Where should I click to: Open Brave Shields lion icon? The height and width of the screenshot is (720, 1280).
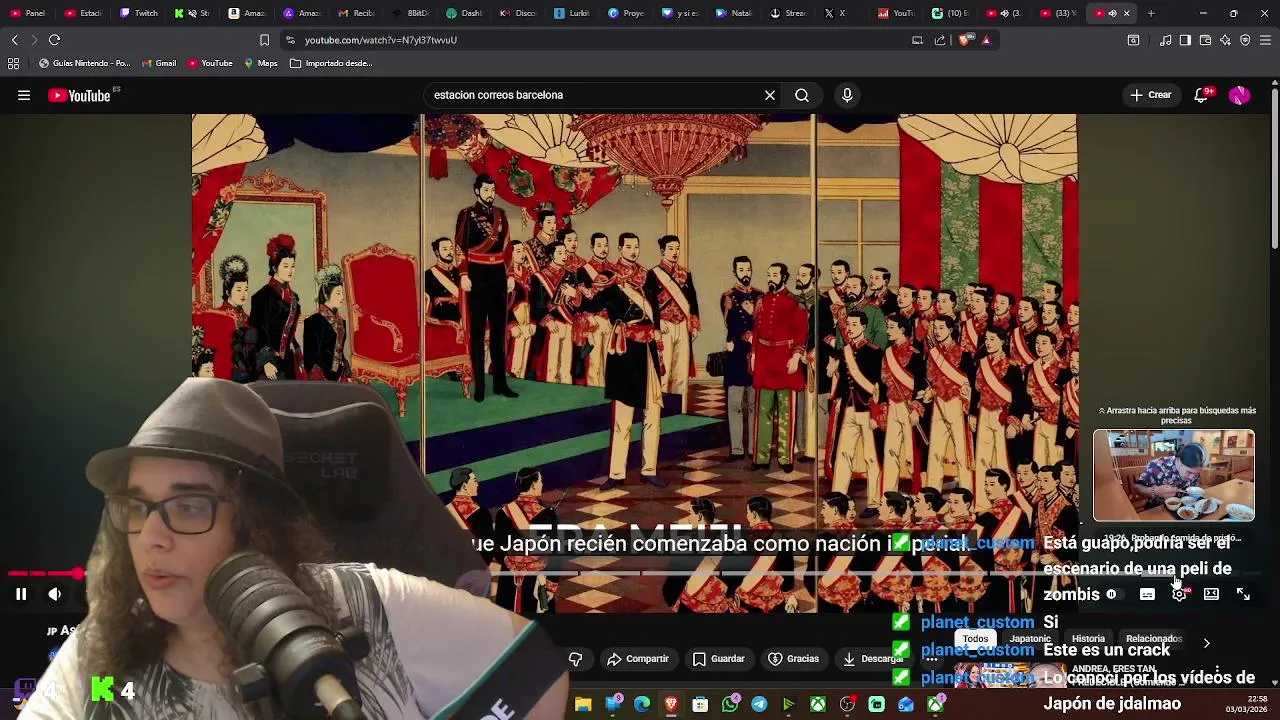tap(964, 40)
